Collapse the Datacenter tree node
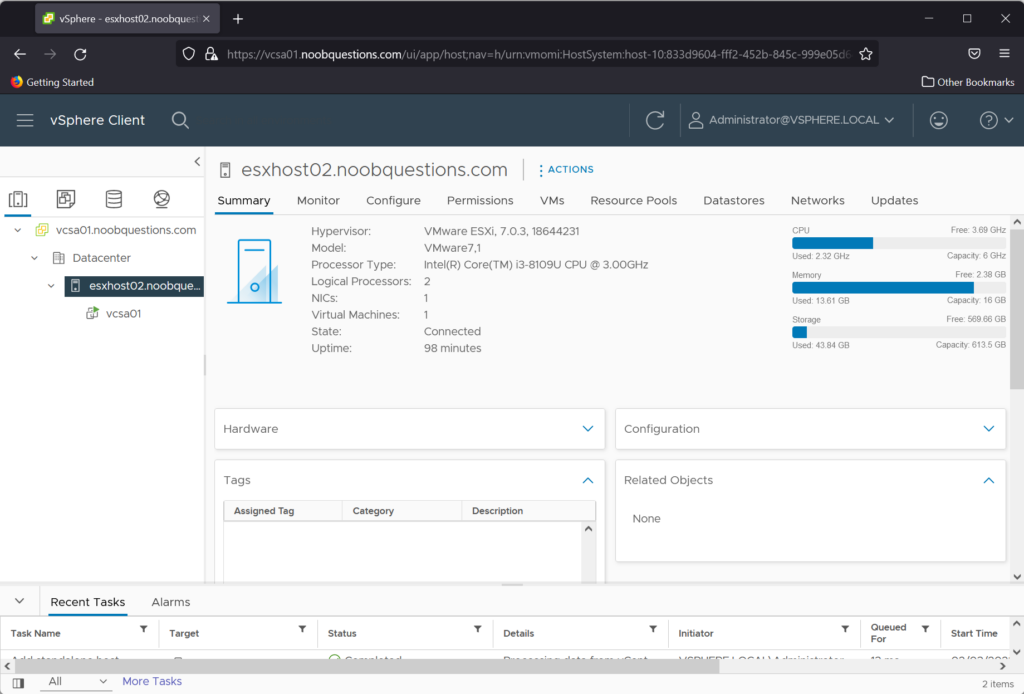Image resolution: width=1024 pixels, height=694 pixels. click(35, 259)
